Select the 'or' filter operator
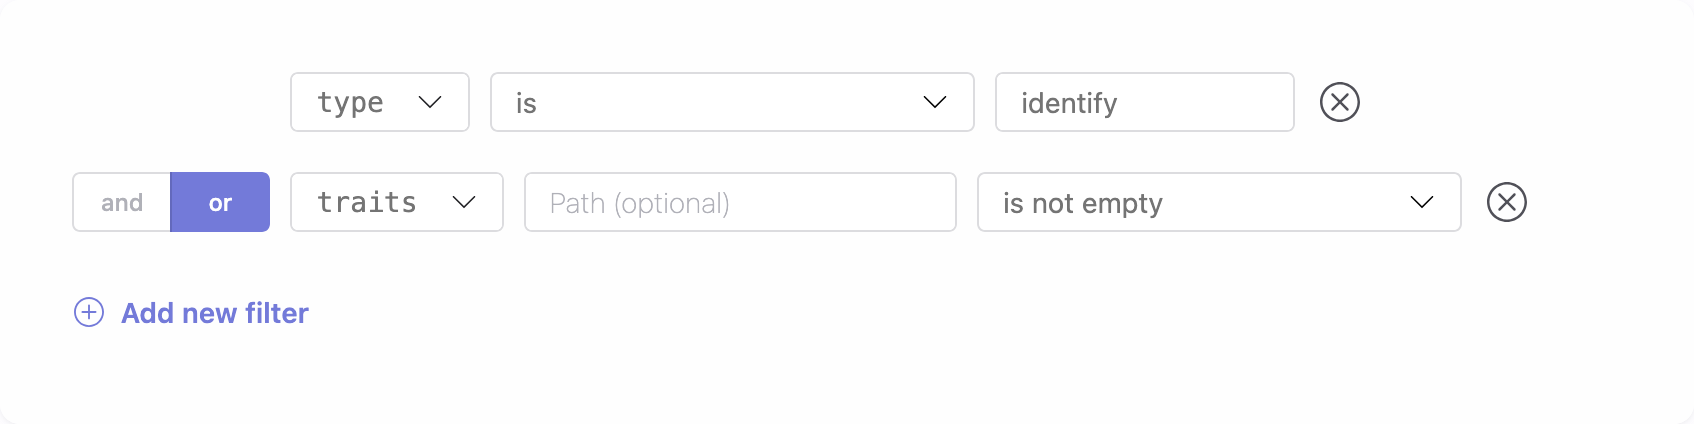 tap(220, 202)
